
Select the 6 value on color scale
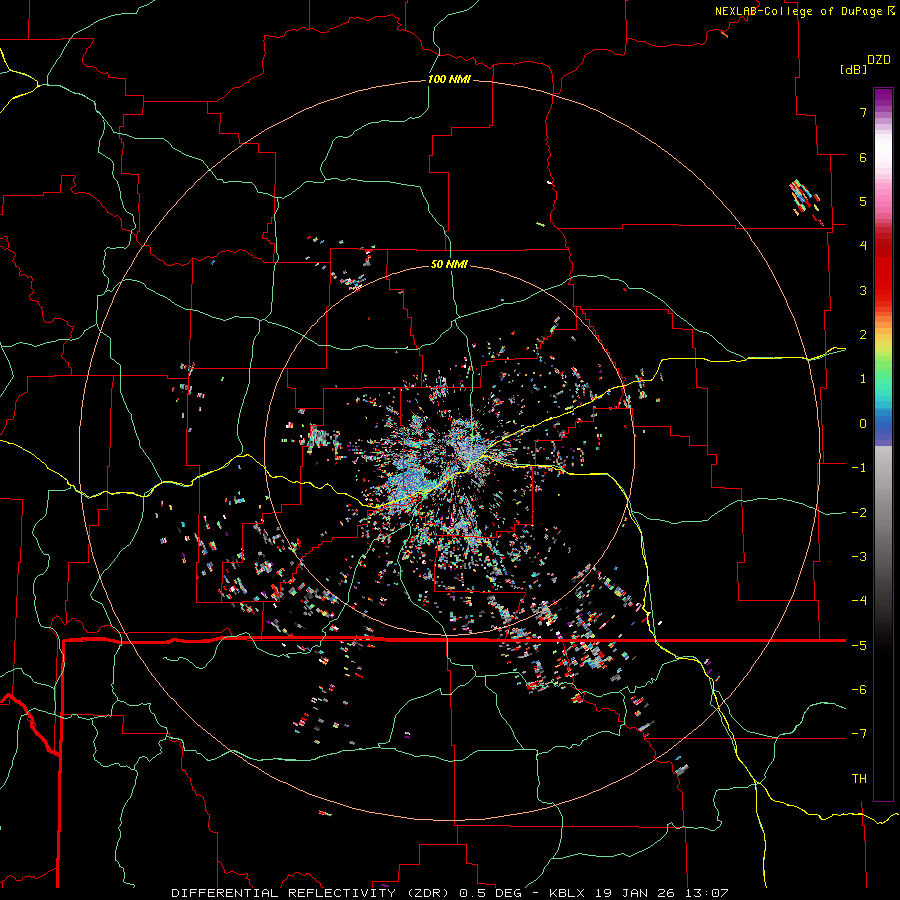(x=863, y=157)
